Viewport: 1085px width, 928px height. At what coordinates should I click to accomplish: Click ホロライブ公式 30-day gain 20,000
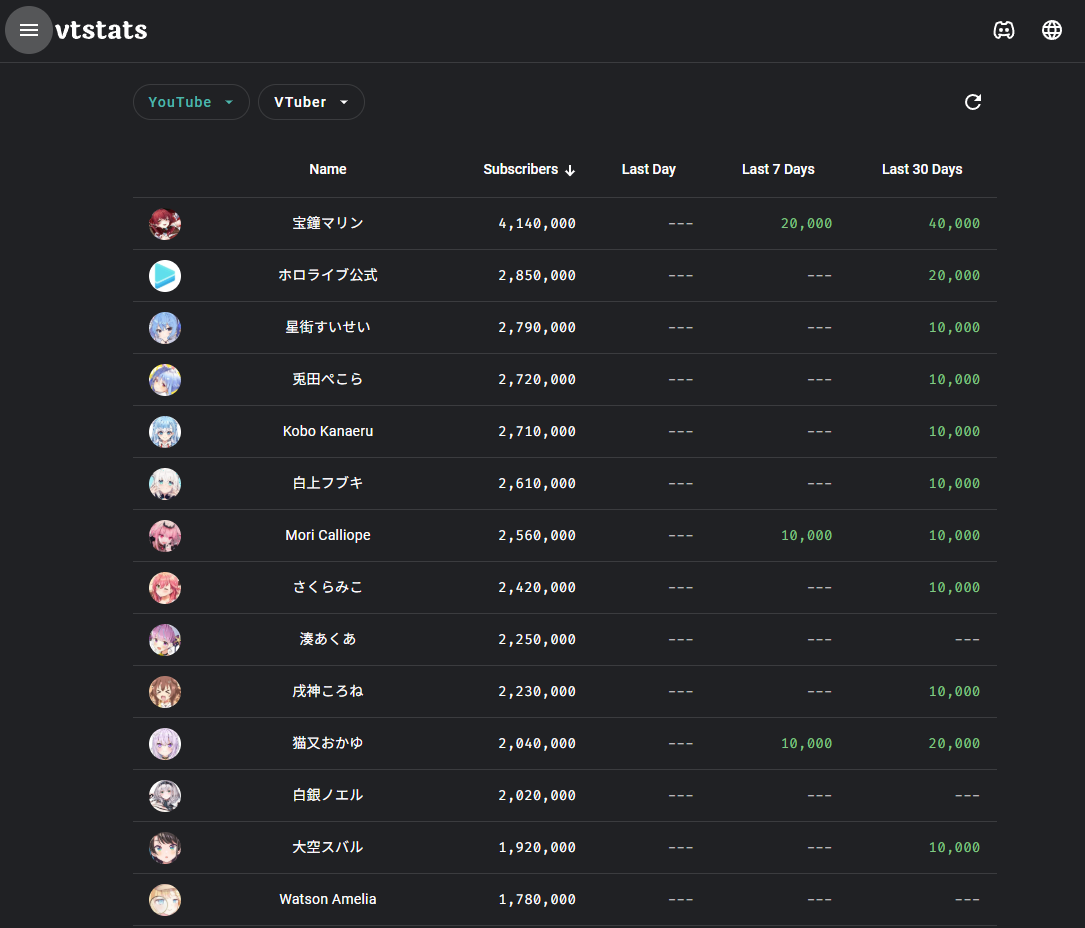coord(954,275)
